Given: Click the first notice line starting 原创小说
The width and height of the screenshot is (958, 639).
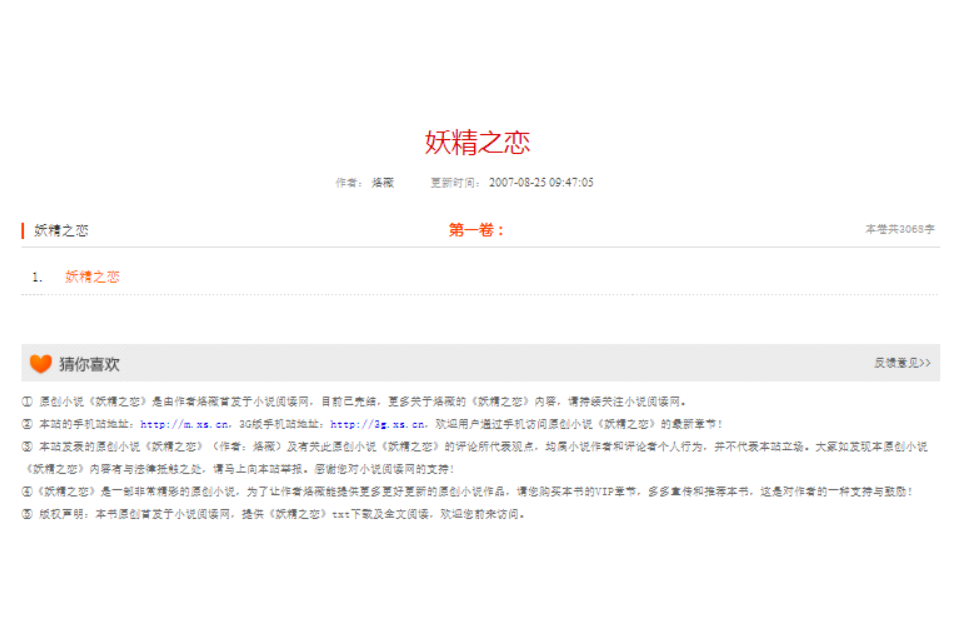Looking at the screenshot, I should (354, 401).
